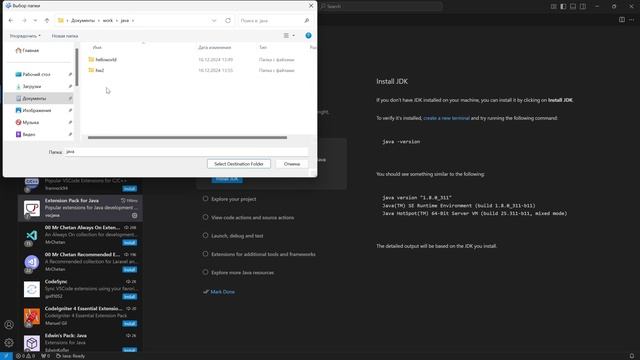Open Extension Pack for Java entry
Image resolution: width=640 pixels, height=360 pixels.
[x=80, y=208]
